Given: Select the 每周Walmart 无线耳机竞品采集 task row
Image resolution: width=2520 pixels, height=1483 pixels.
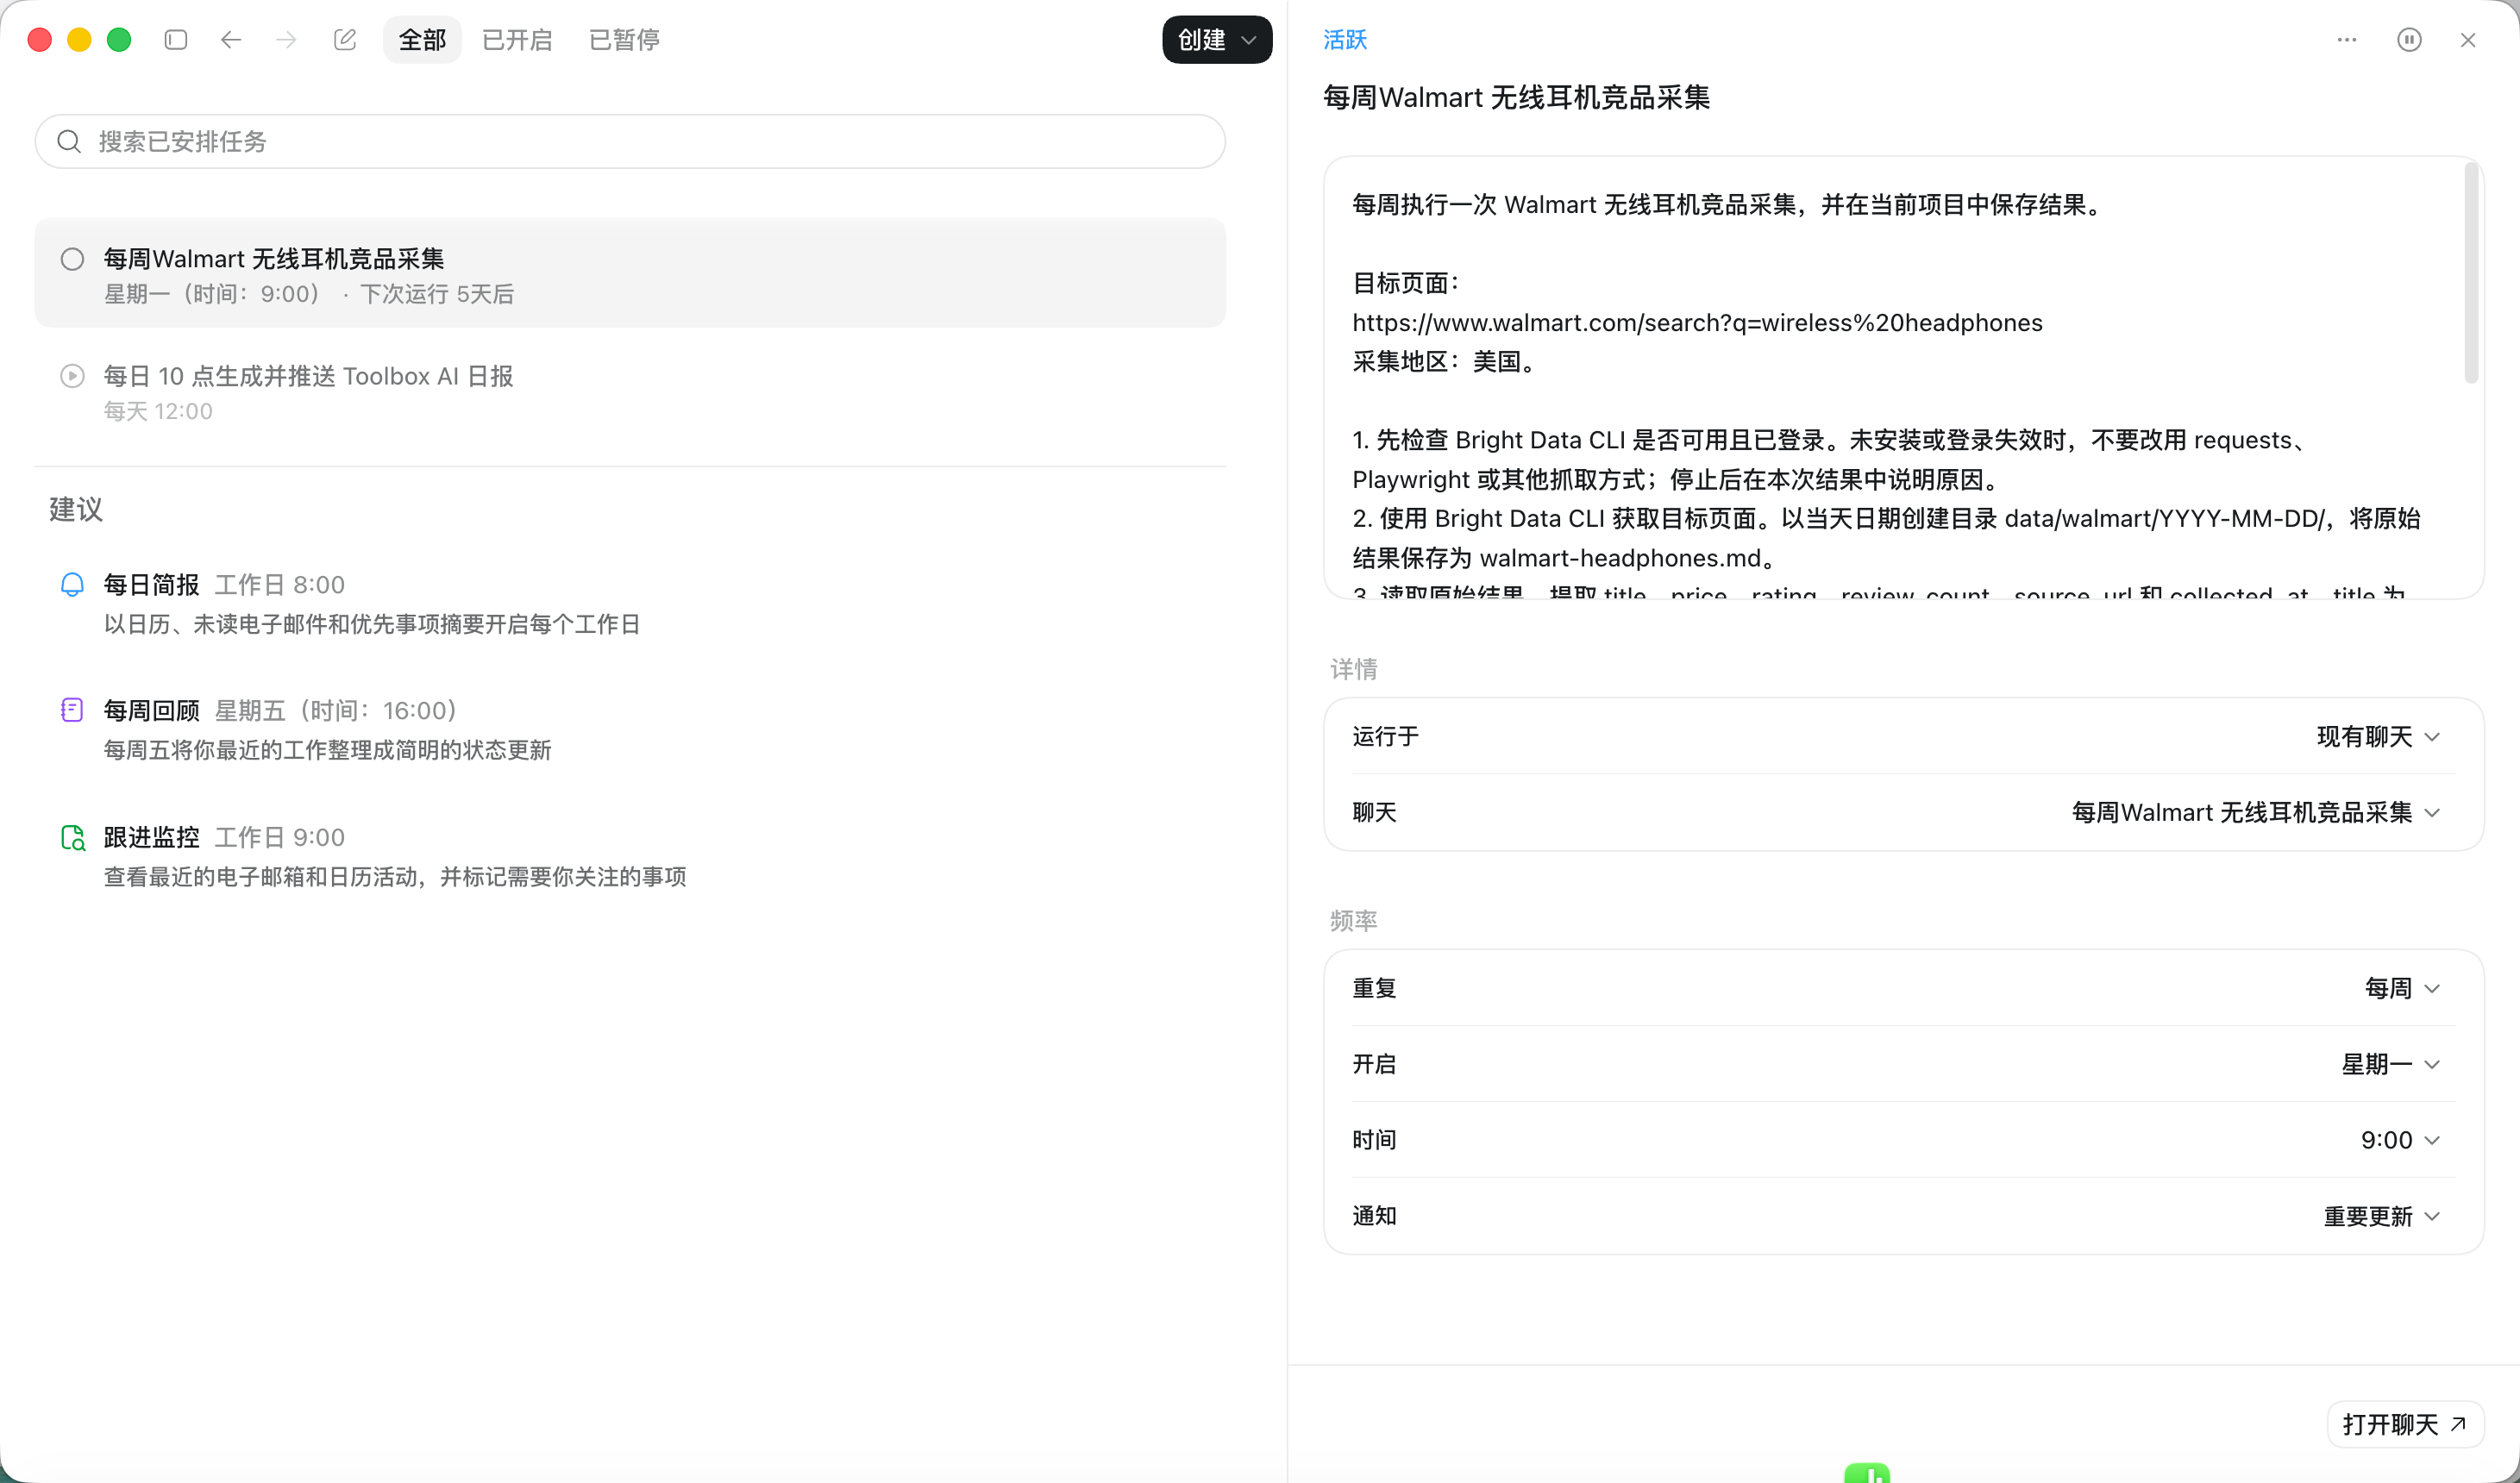Looking at the screenshot, I should [630, 273].
